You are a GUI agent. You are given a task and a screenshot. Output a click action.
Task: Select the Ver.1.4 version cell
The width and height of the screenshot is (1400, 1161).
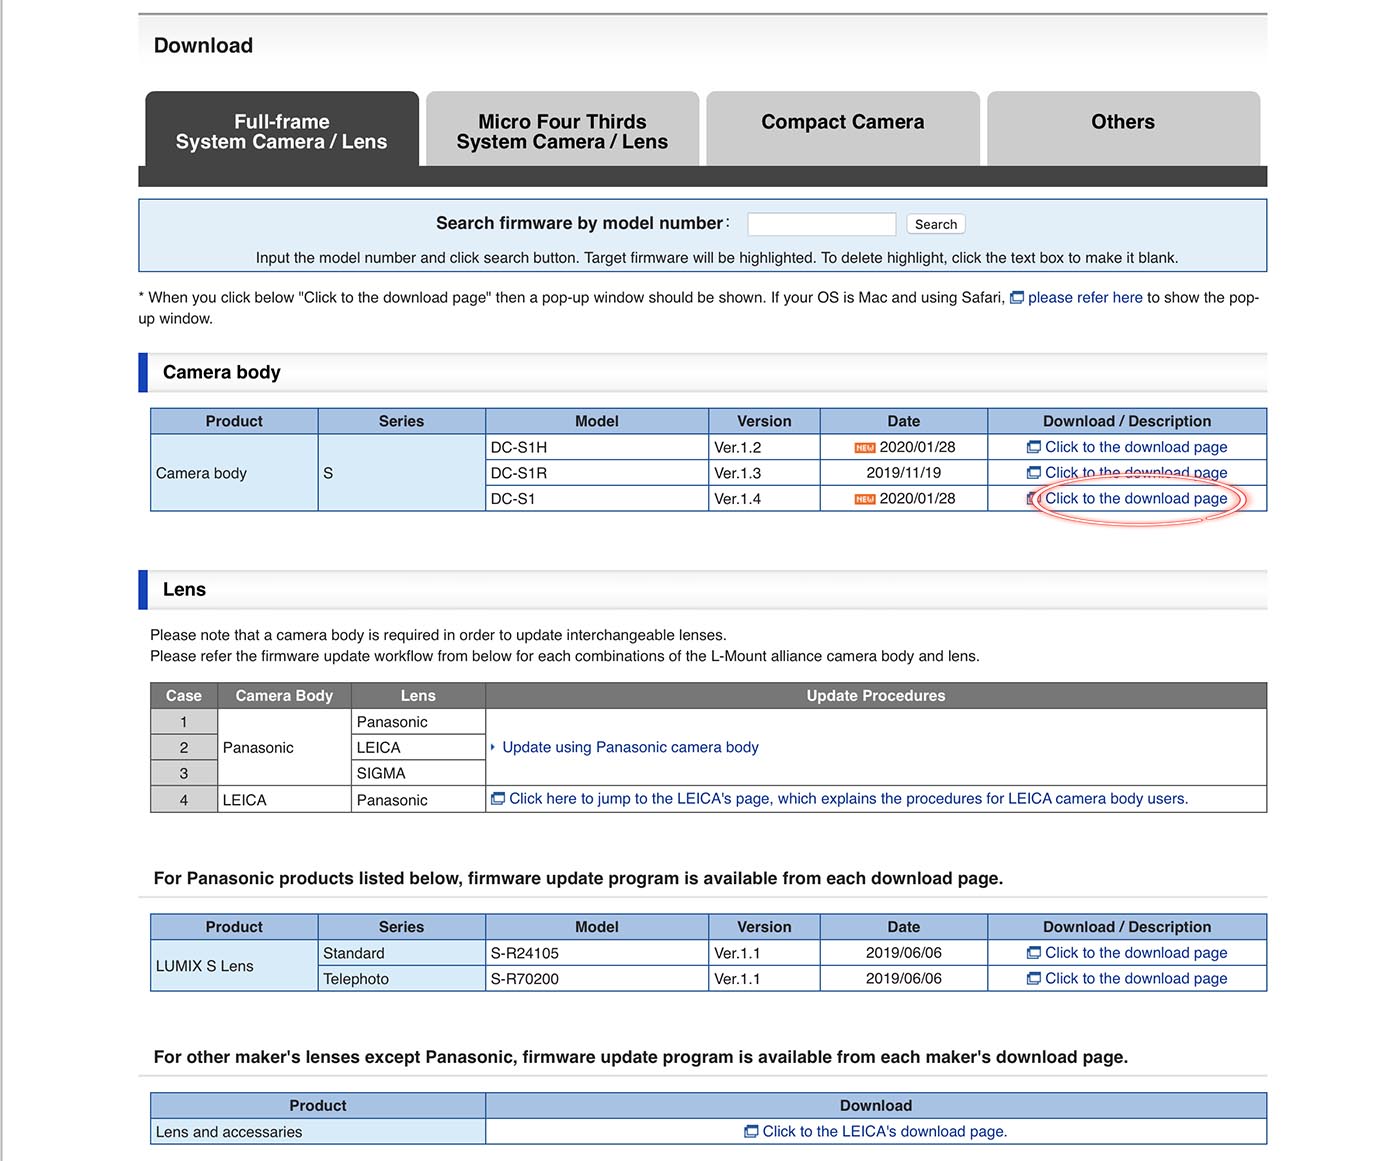[x=764, y=498]
